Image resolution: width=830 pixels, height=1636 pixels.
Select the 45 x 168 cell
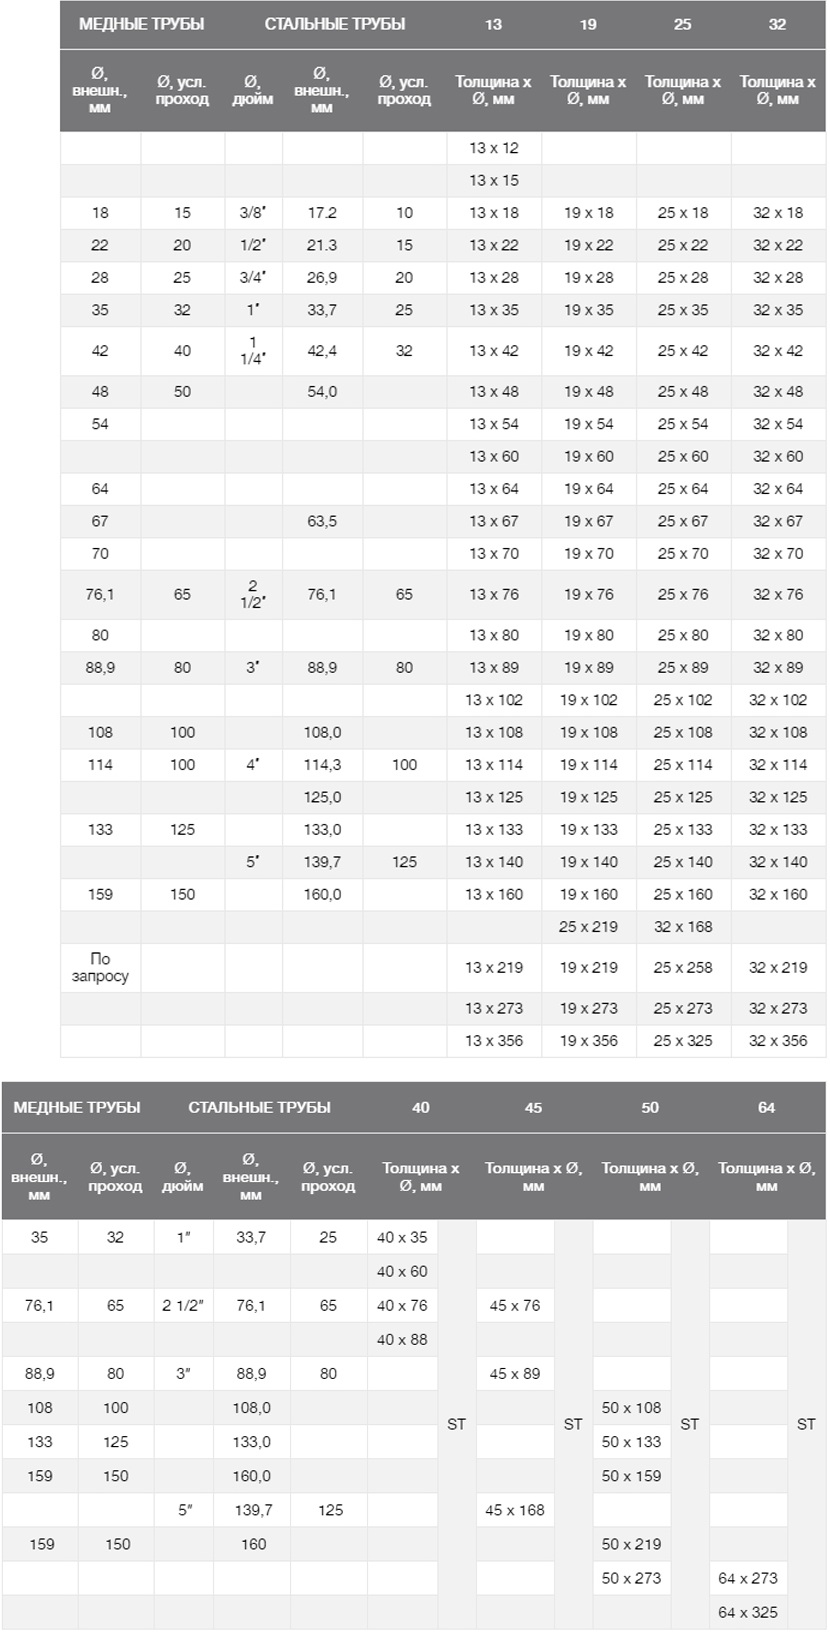point(515,1510)
